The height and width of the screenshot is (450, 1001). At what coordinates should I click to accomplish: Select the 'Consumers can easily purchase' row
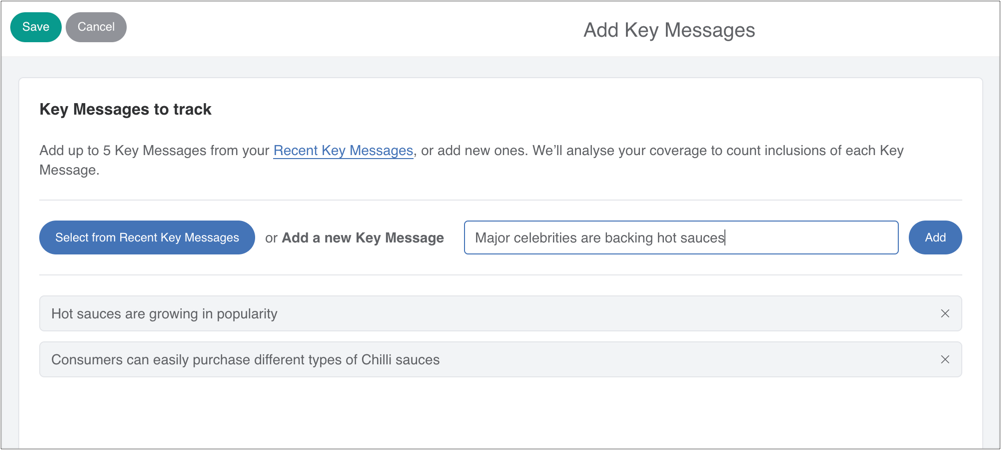(400, 360)
